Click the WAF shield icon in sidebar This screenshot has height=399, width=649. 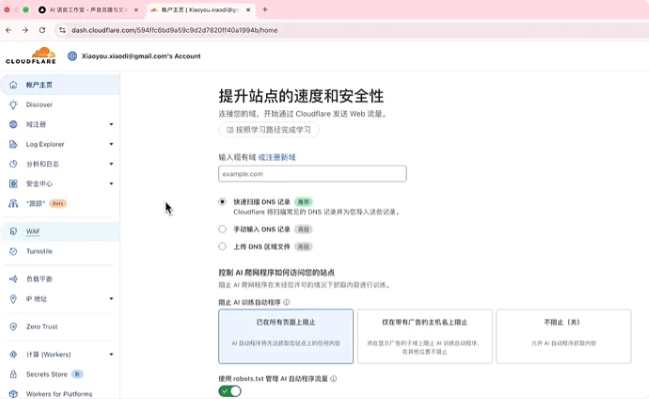click(13, 231)
